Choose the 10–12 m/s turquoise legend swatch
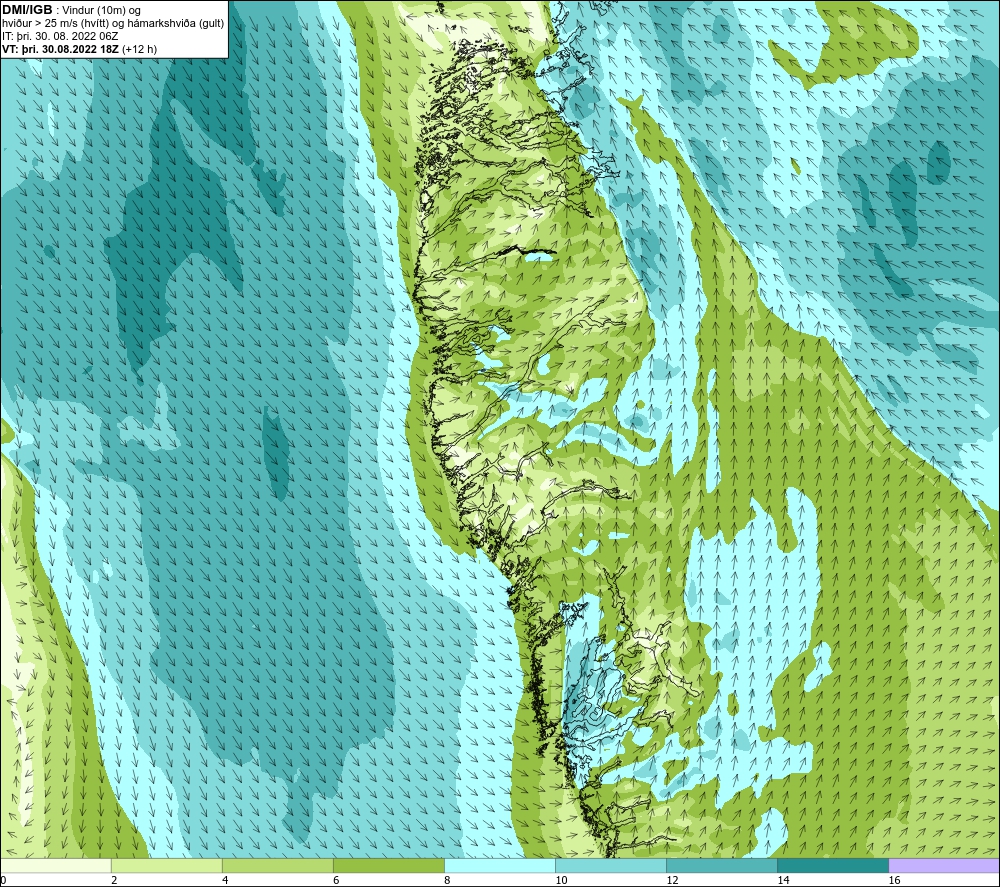This screenshot has width=1000, height=887. pos(610,866)
